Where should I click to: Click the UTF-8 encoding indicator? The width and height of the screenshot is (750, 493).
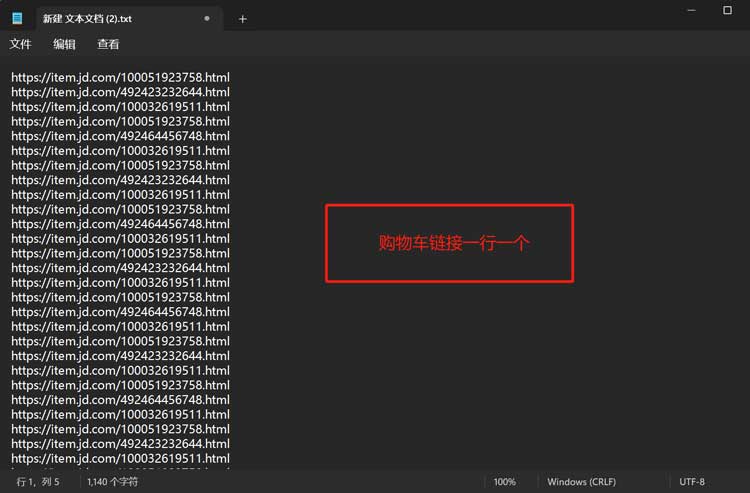692,482
